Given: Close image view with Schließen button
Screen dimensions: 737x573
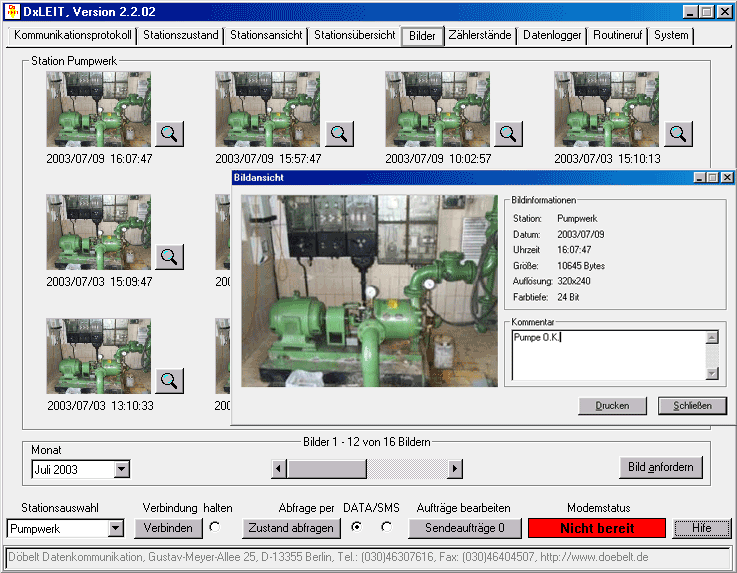Looking at the screenshot, I should (x=692, y=406).
